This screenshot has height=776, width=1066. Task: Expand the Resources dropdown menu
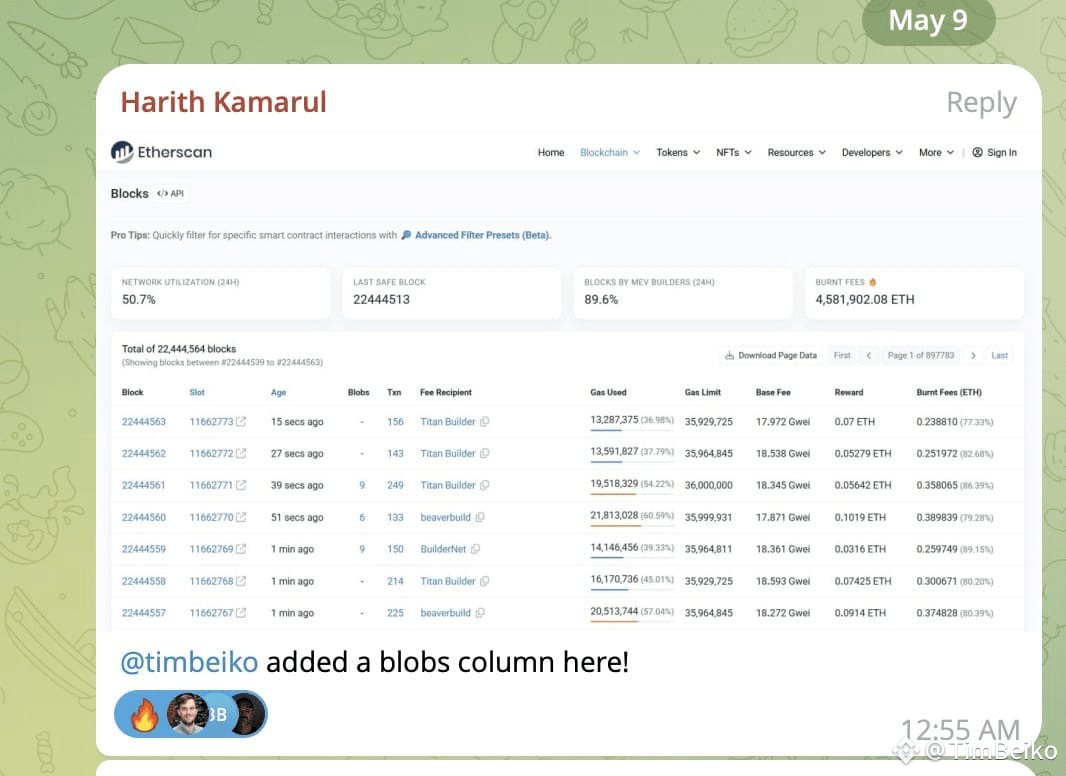(x=797, y=152)
